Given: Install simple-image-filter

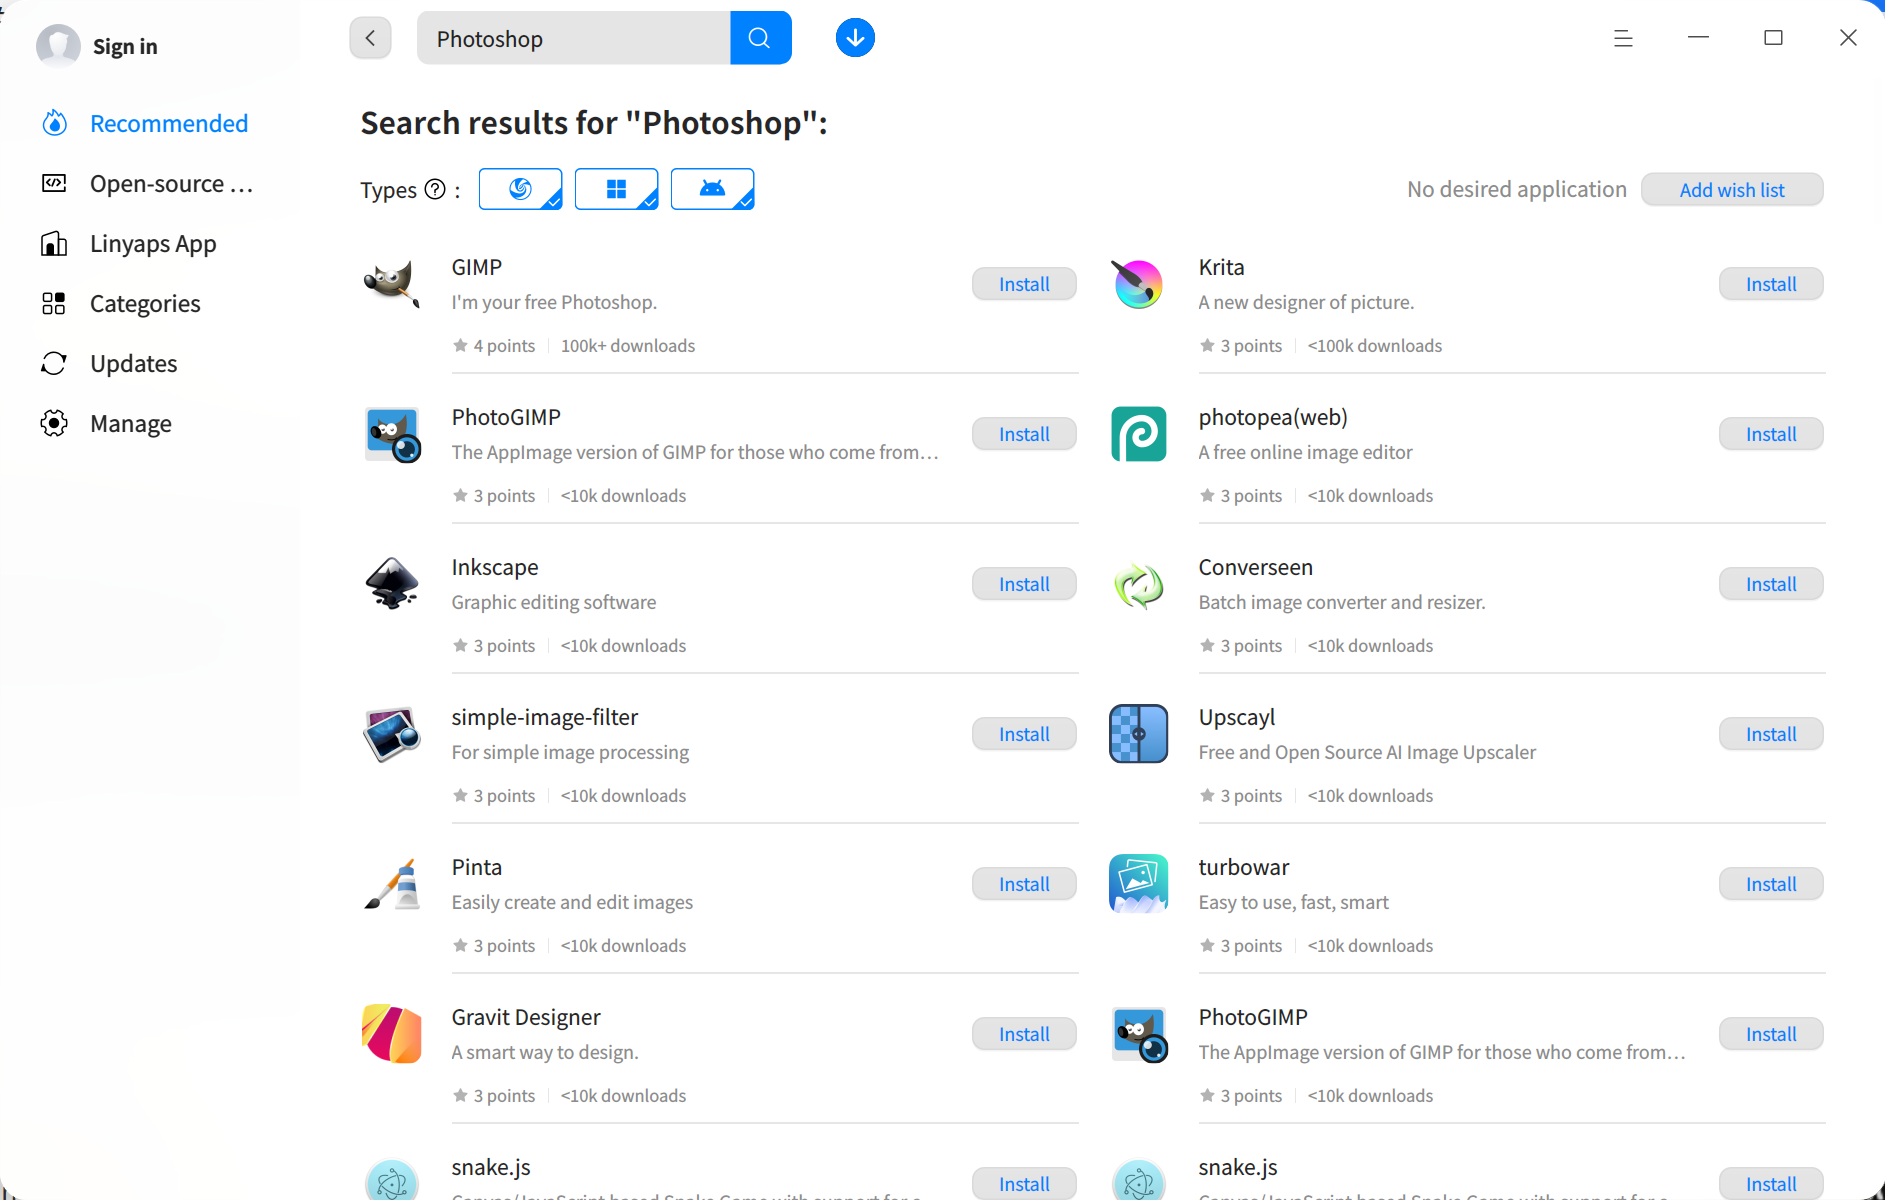Looking at the screenshot, I should (x=1024, y=734).
